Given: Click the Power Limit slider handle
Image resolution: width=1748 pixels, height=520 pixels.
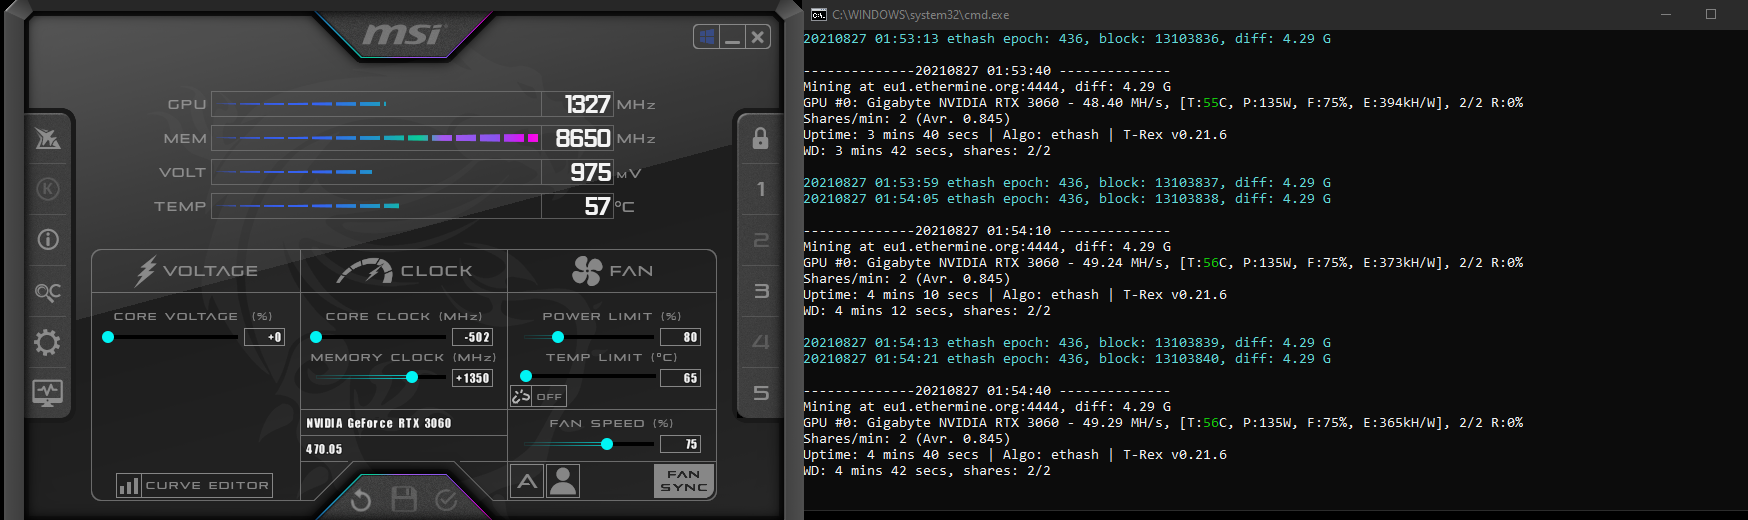Looking at the screenshot, I should click(x=558, y=337).
